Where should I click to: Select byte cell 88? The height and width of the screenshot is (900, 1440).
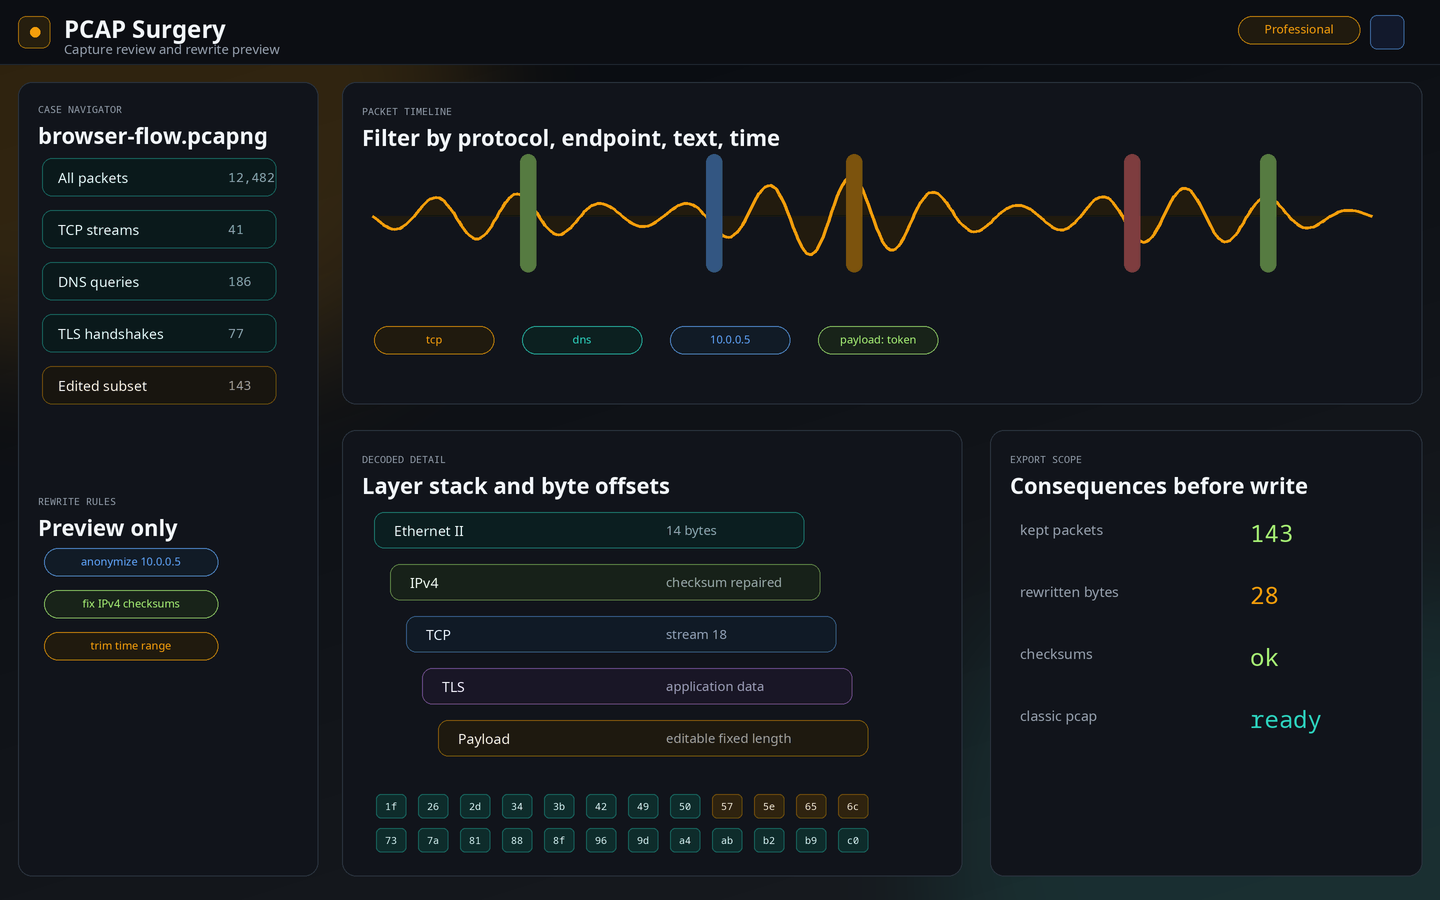pyautogui.click(x=517, y=841)
